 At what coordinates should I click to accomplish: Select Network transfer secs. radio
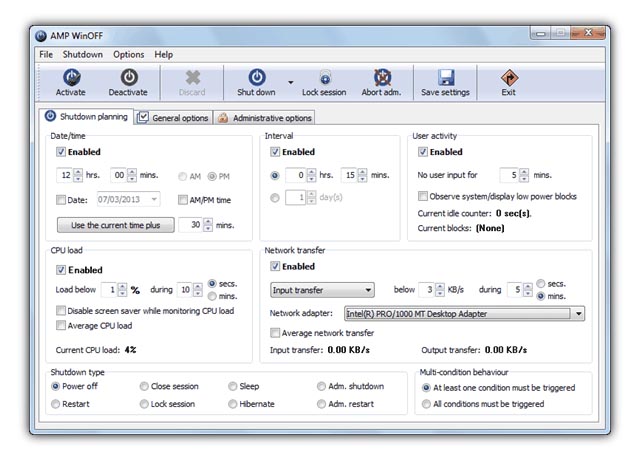(x=541, y=283)
